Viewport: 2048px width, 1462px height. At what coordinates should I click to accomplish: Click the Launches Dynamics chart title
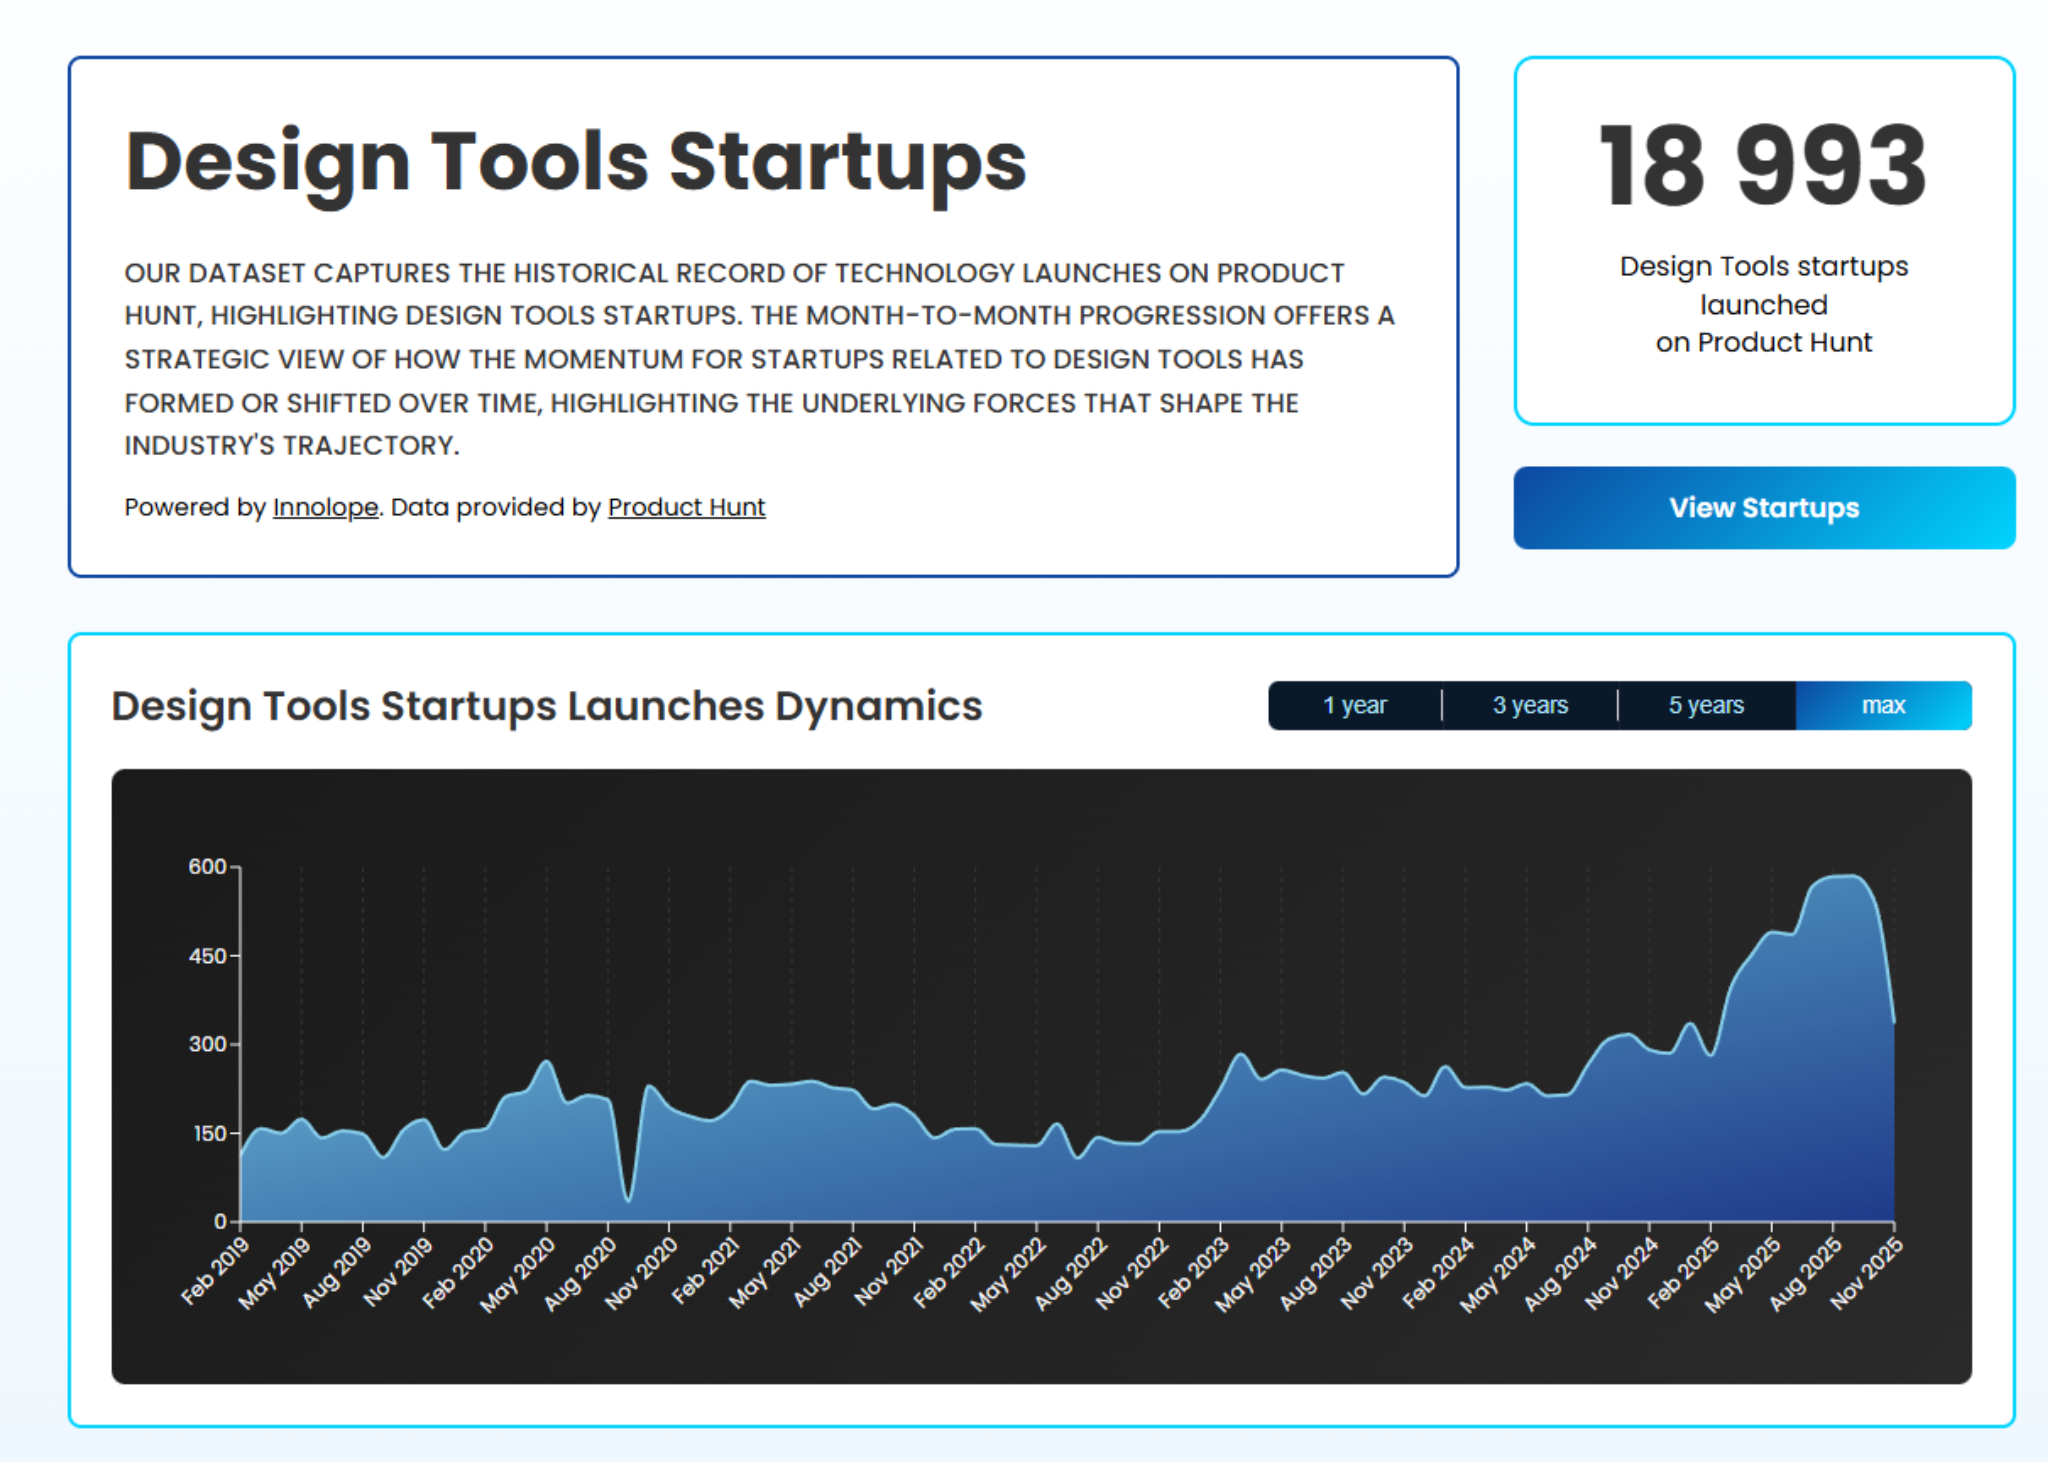pos(546,706)
